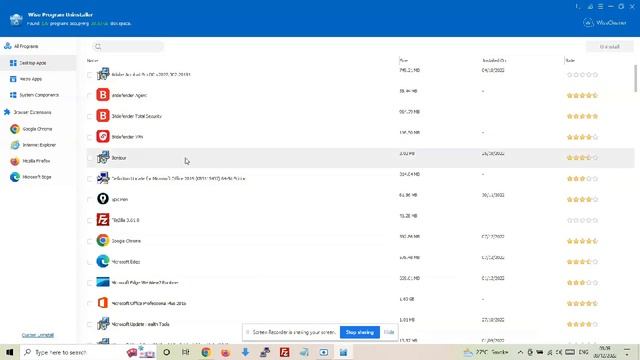
Task: Click the Bonjour star rating
Action: 582,158
